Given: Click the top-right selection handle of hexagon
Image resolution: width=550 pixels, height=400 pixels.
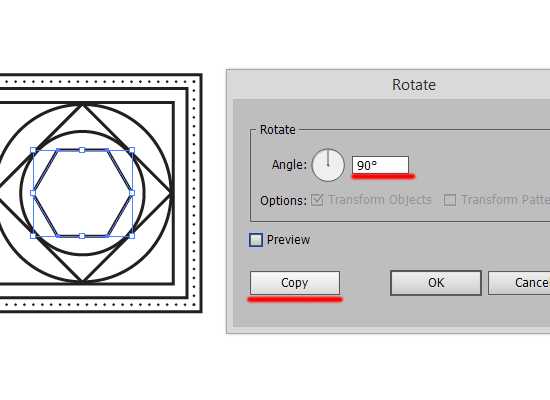Looking at the screenshot, I should click(x=132, y=150).
